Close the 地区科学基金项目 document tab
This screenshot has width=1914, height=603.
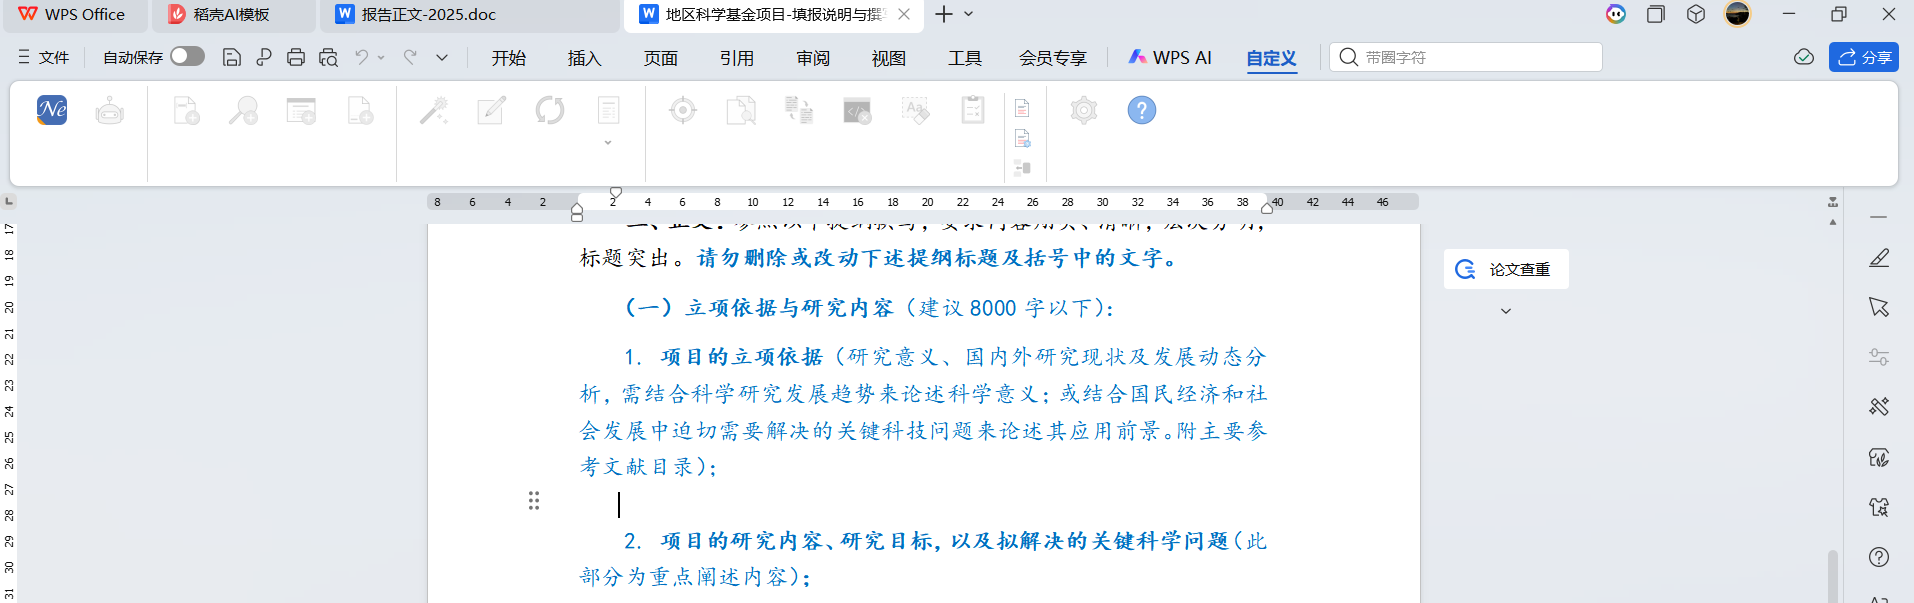click(x=904, y=14)
